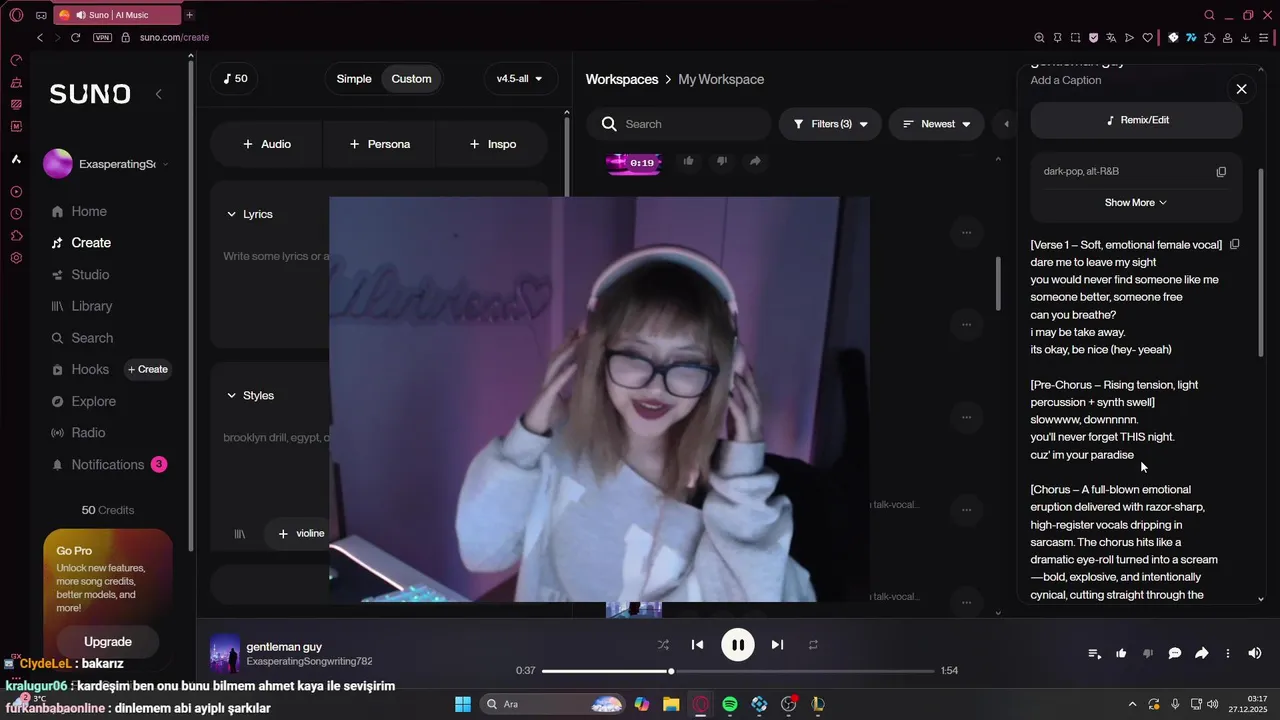1280x720 pixels.
Task: Click the Upgrade button
Action: click(108, 642)
